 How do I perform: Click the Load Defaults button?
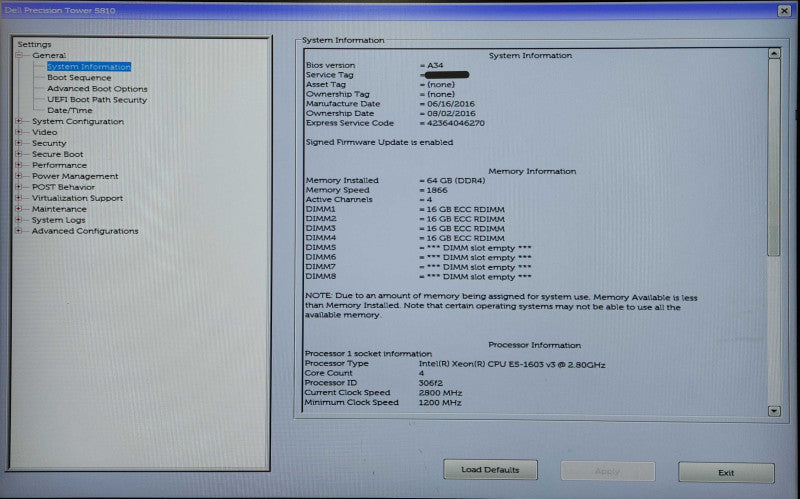[x=490, y=470]
